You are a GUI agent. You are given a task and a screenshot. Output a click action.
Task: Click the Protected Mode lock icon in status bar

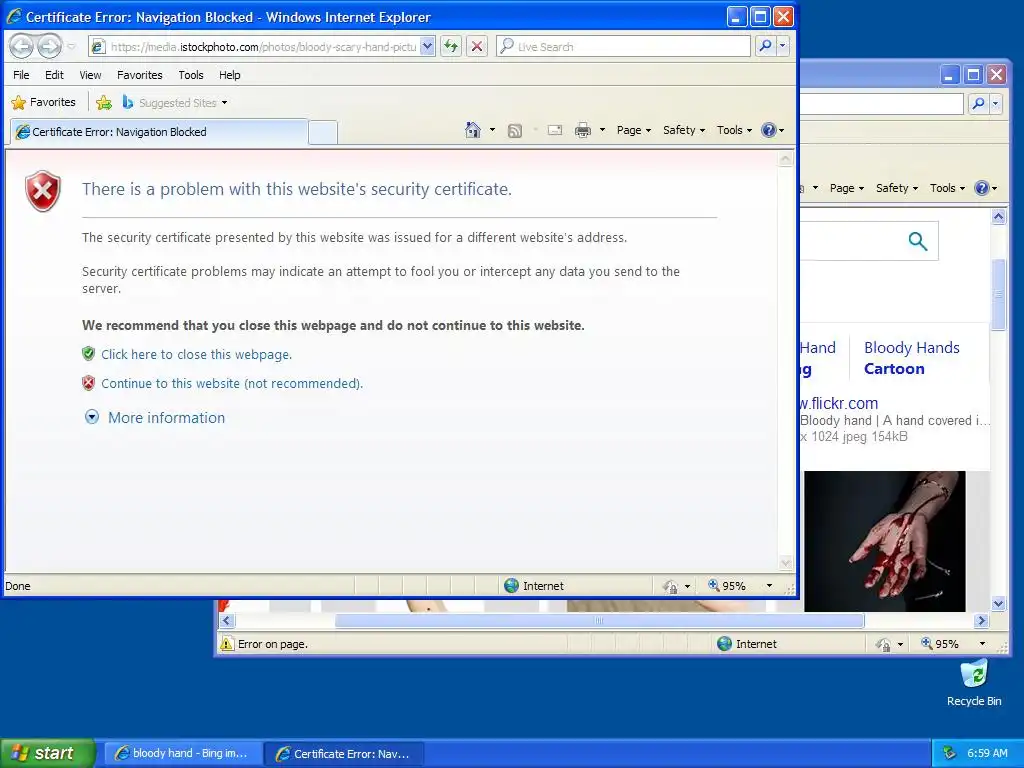point(670,586)
